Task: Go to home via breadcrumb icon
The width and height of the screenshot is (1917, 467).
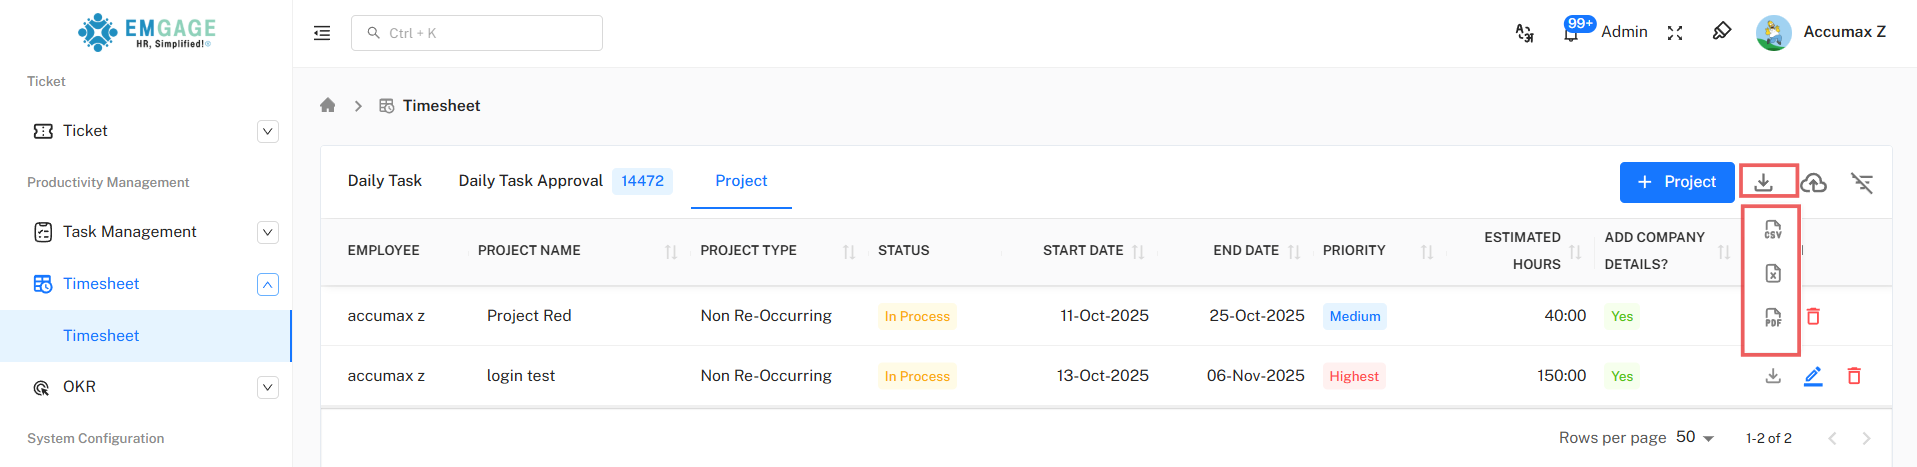Action: pyautogui.click(x=327, y=105)
